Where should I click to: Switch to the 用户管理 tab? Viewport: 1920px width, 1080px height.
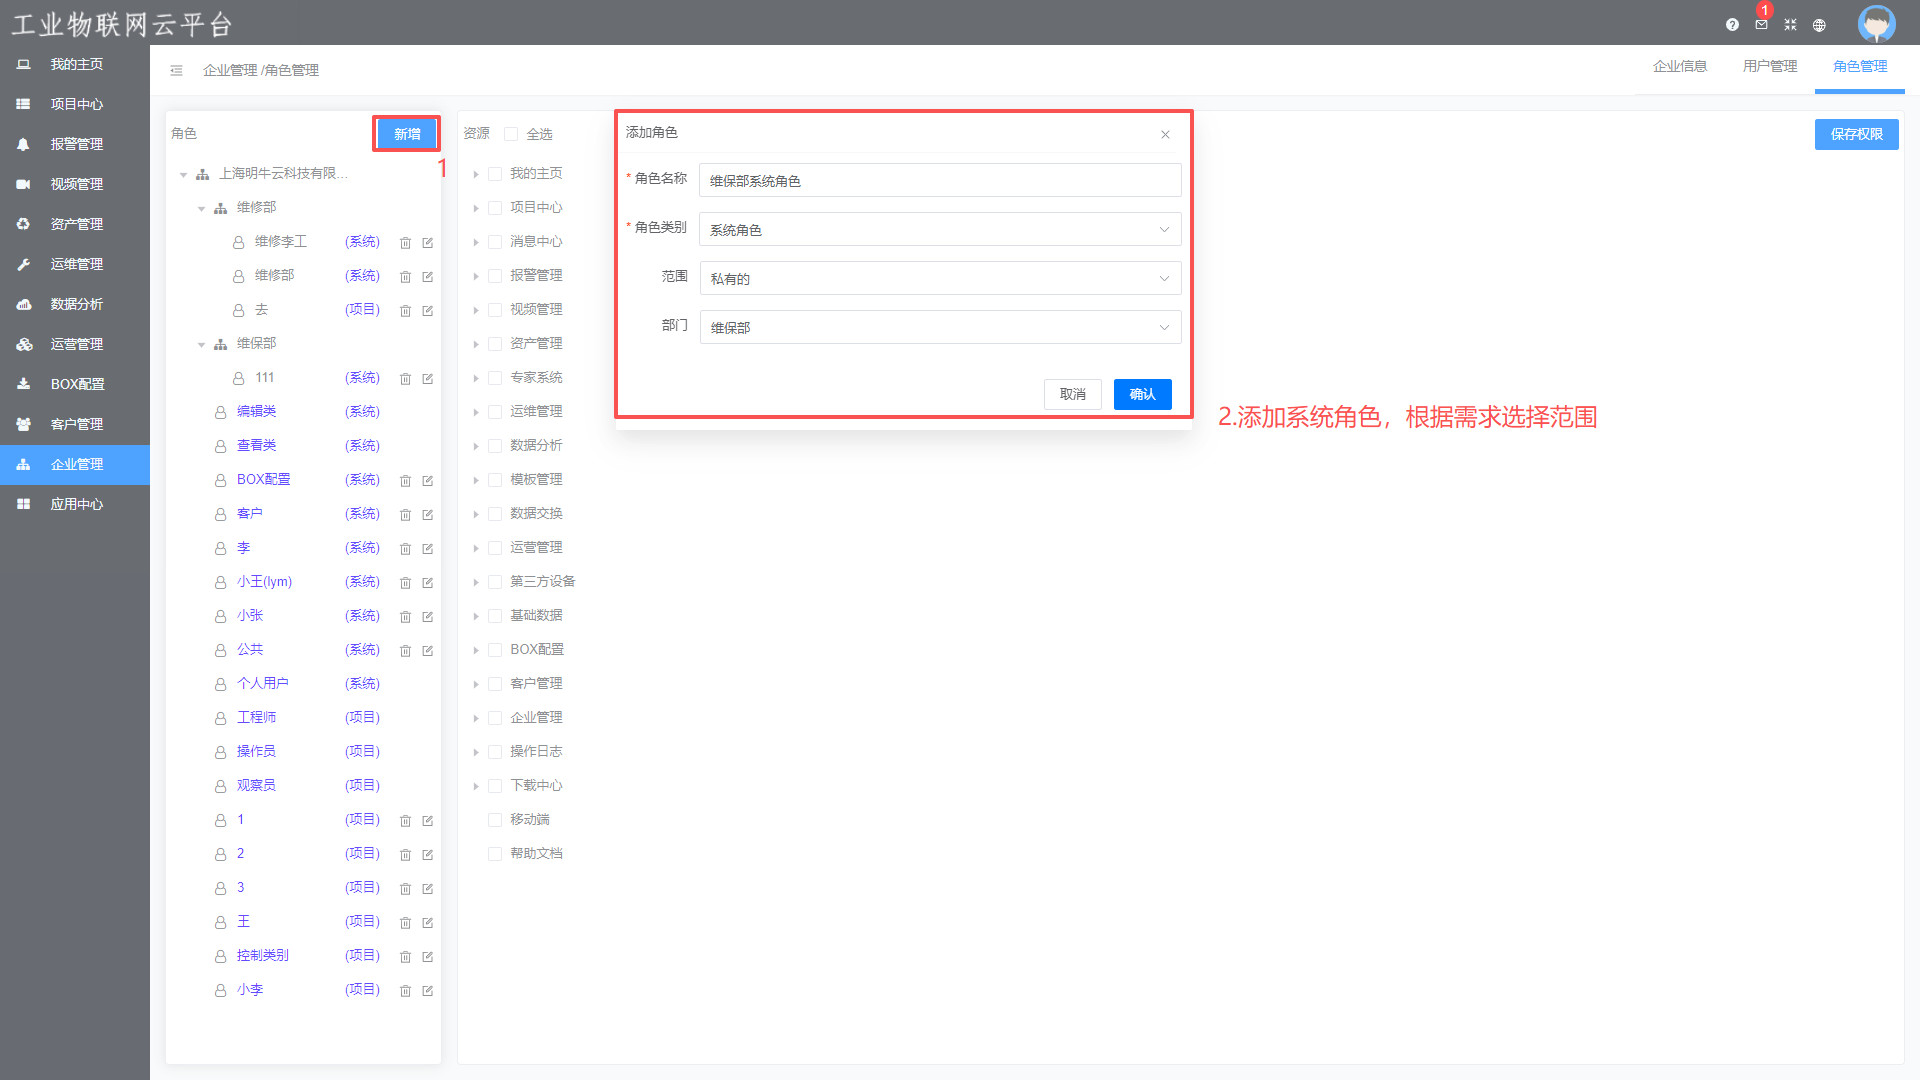pyautogui.click(x=1769, y=66)
